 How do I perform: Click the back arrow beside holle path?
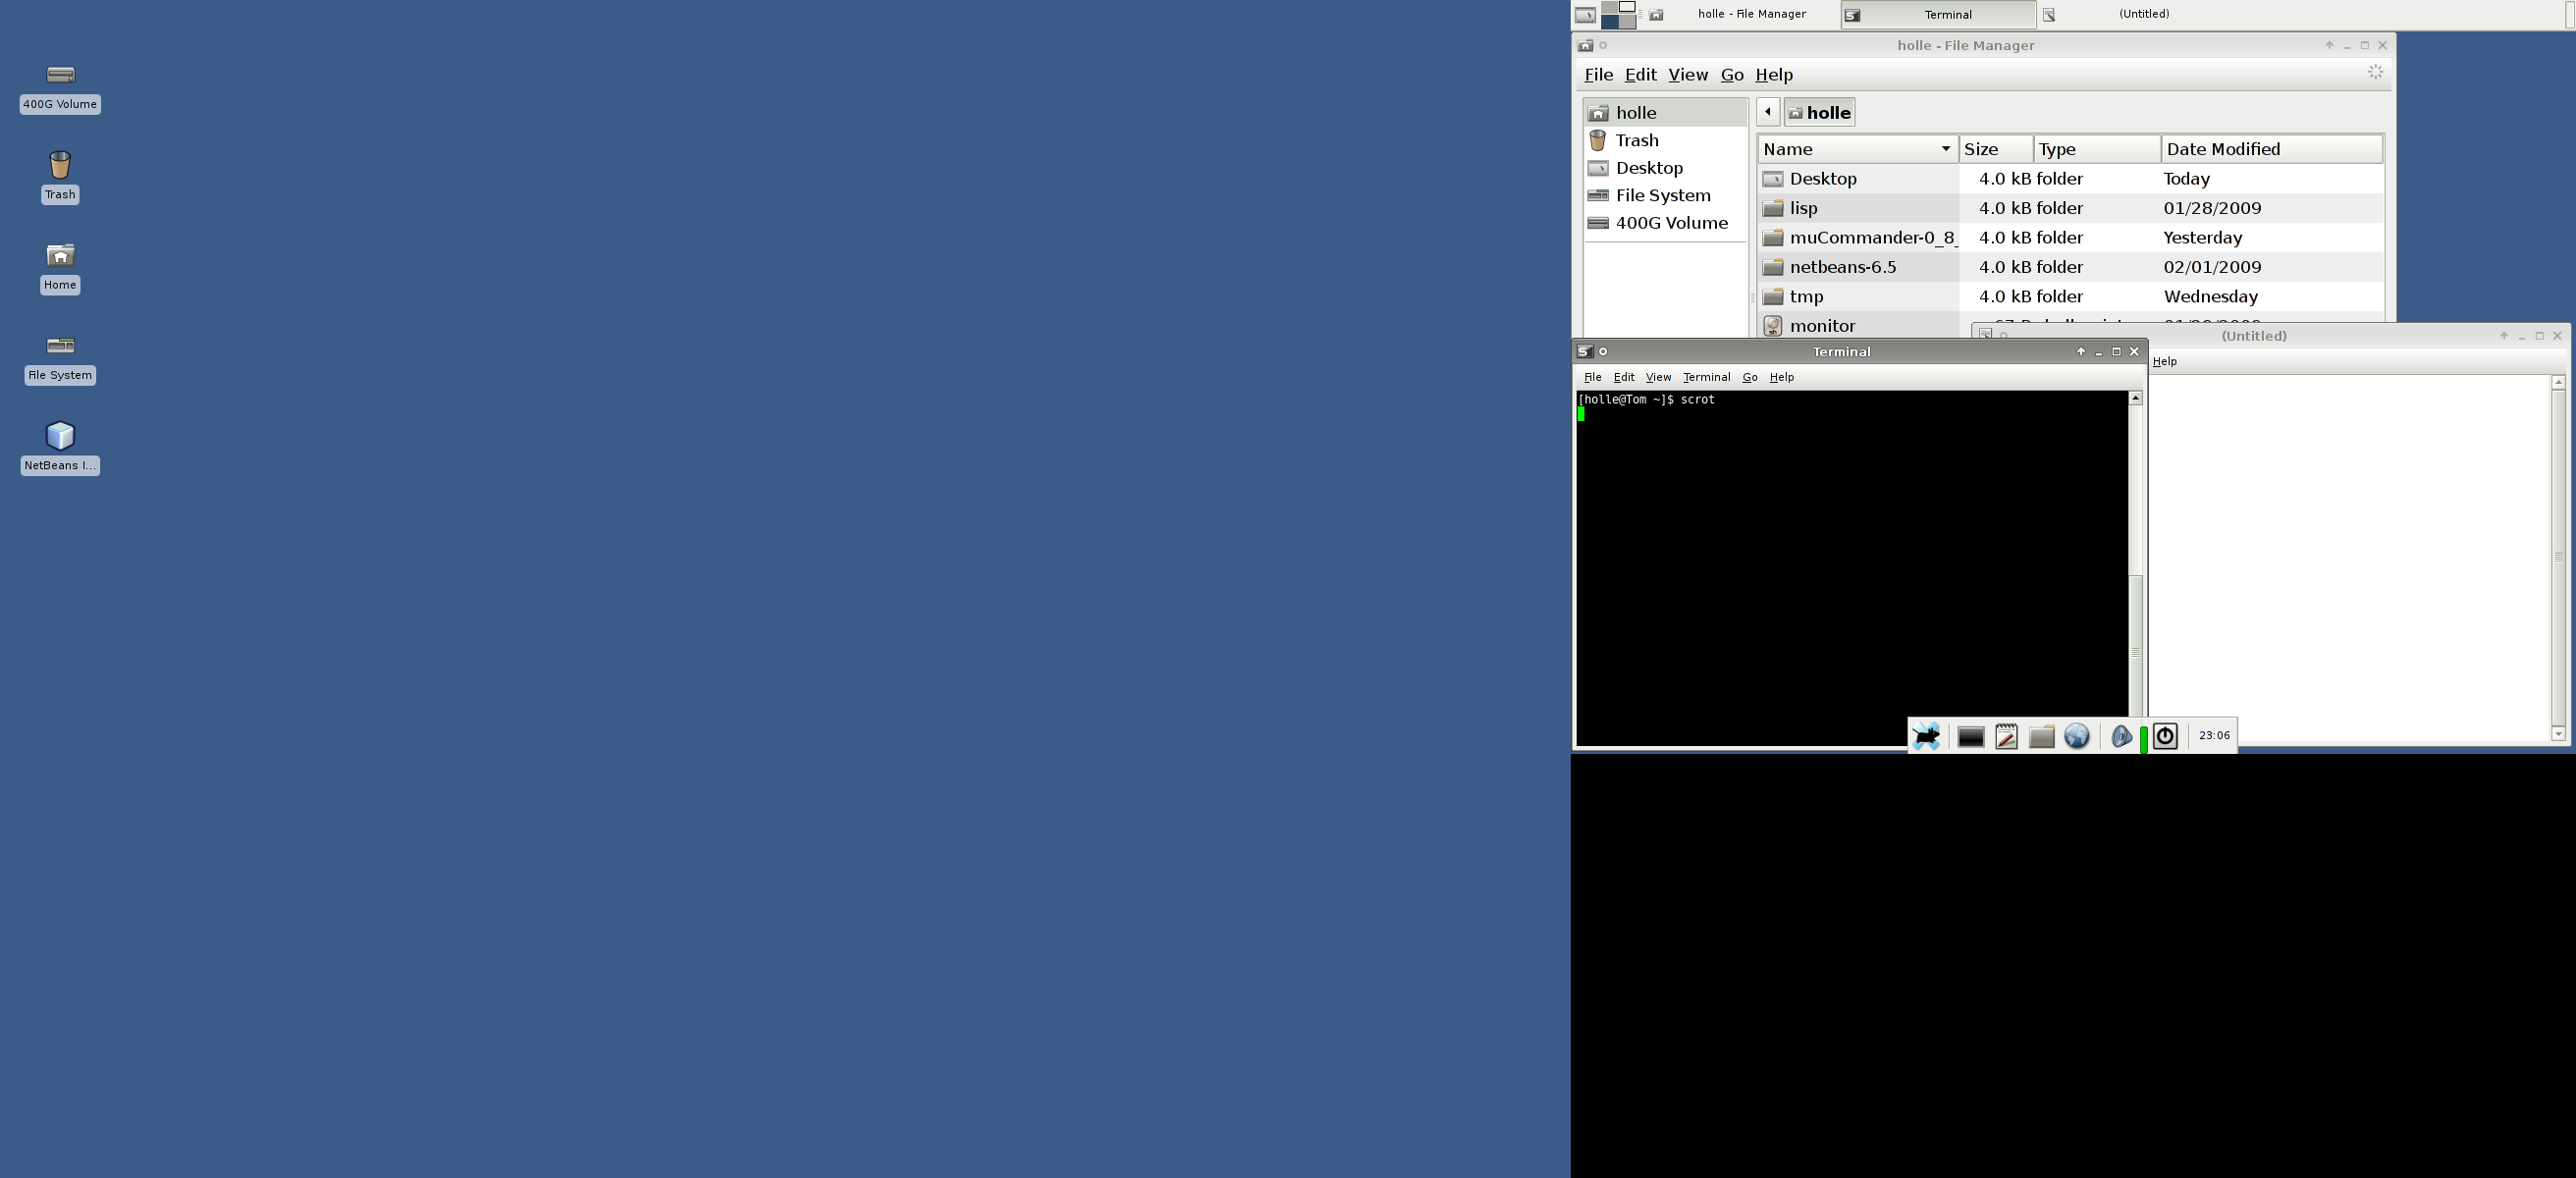1768,112
